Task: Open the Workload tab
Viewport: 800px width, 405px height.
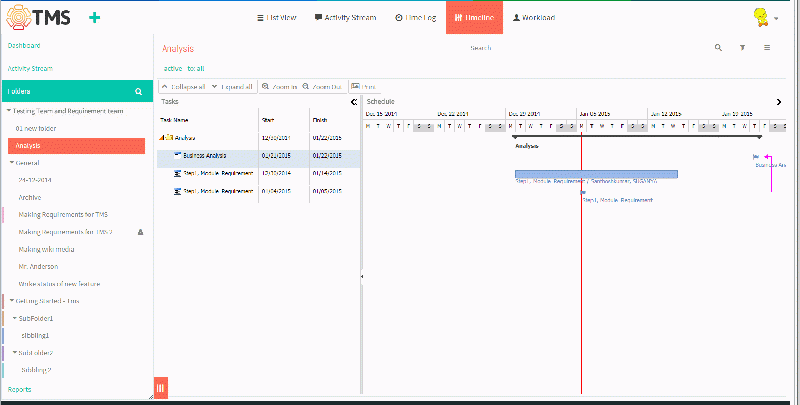Action: click(534, 17)
